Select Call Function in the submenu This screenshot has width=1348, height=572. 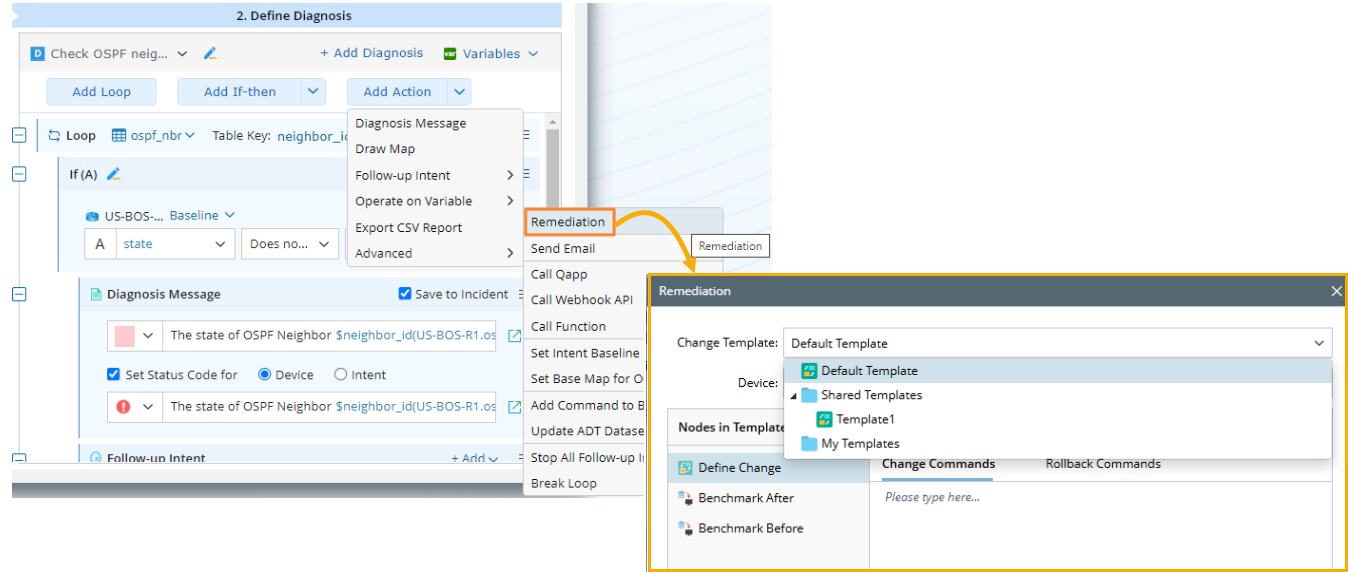(584, 326)
